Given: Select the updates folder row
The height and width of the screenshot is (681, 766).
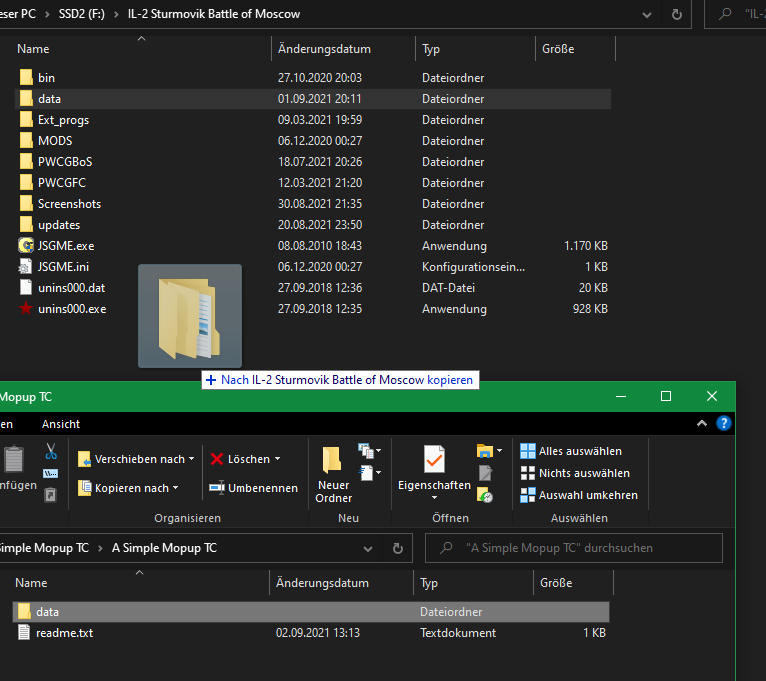Looking at the screenshot, I should coord(313,225).
